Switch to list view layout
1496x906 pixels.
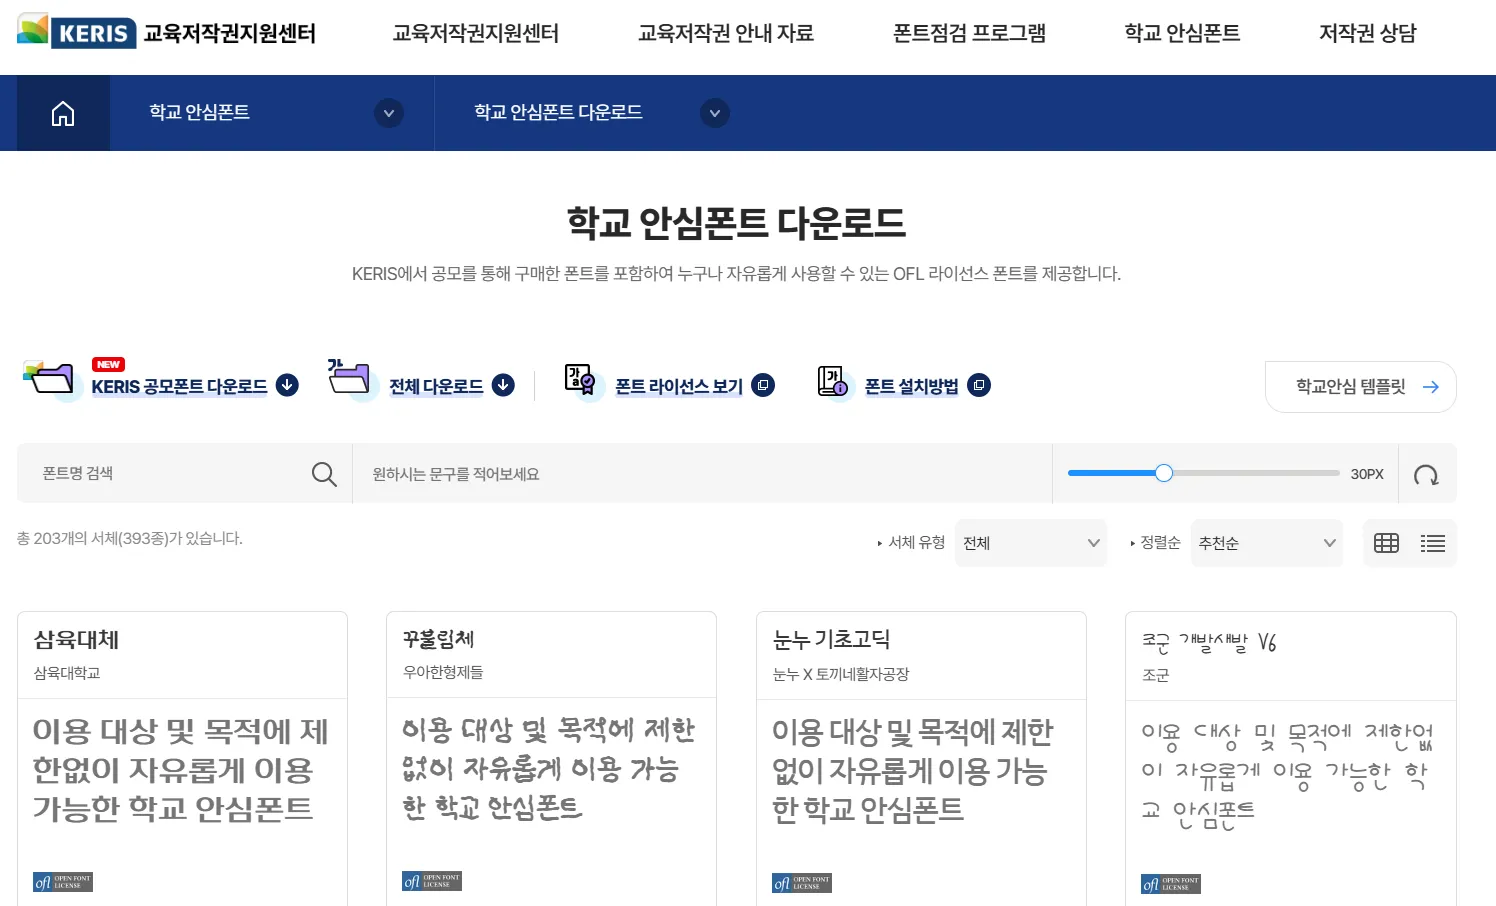(1433, 543)
